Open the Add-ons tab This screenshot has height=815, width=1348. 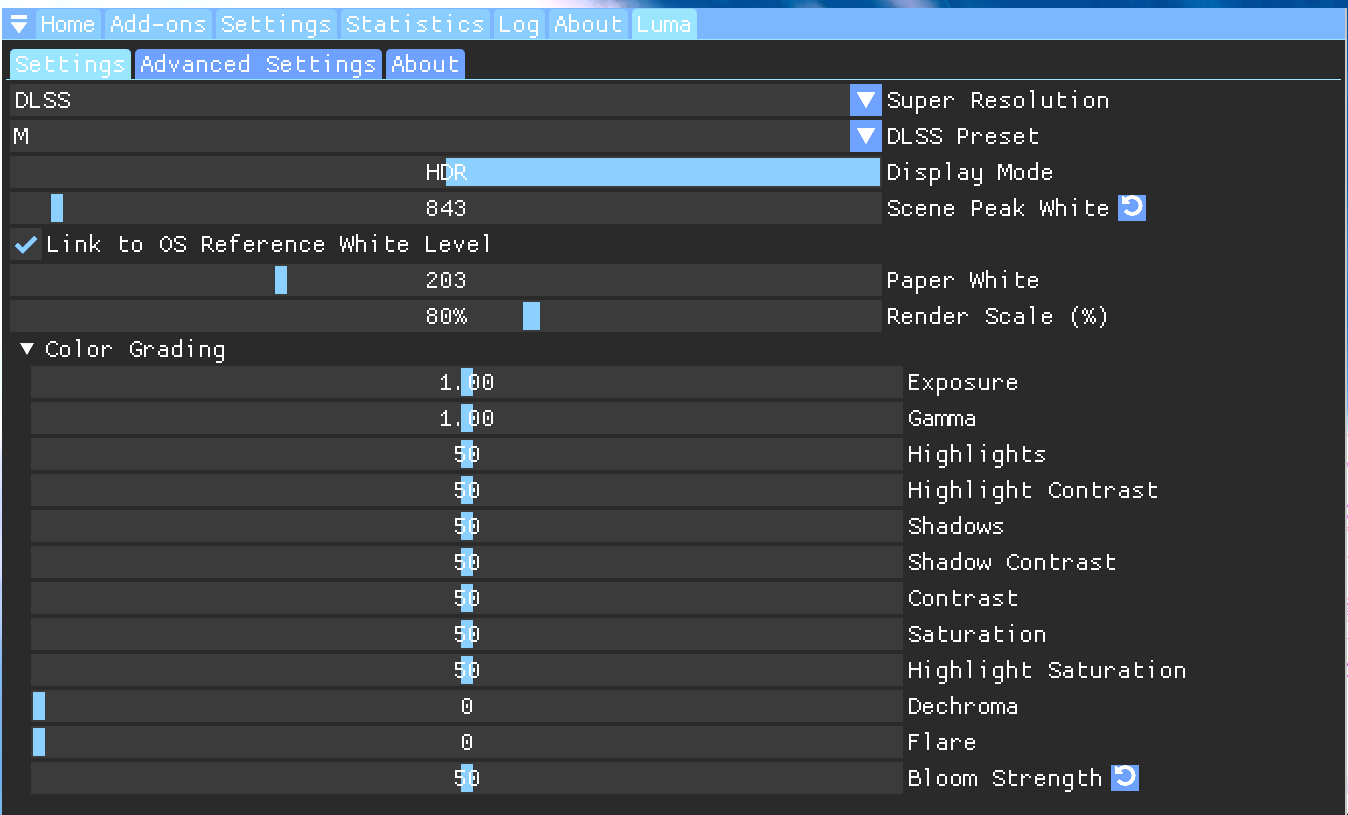pos(158,24)
